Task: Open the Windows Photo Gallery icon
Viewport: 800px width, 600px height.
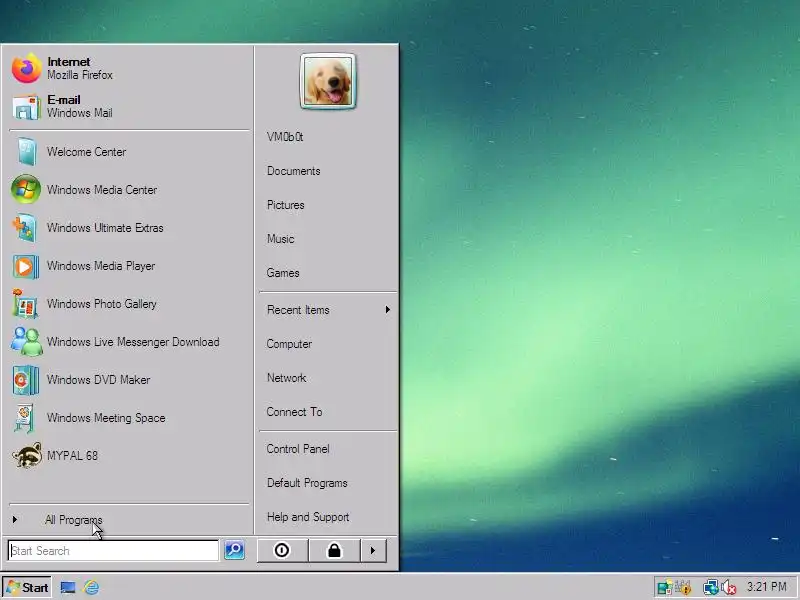Action: [x=26, y=304]
